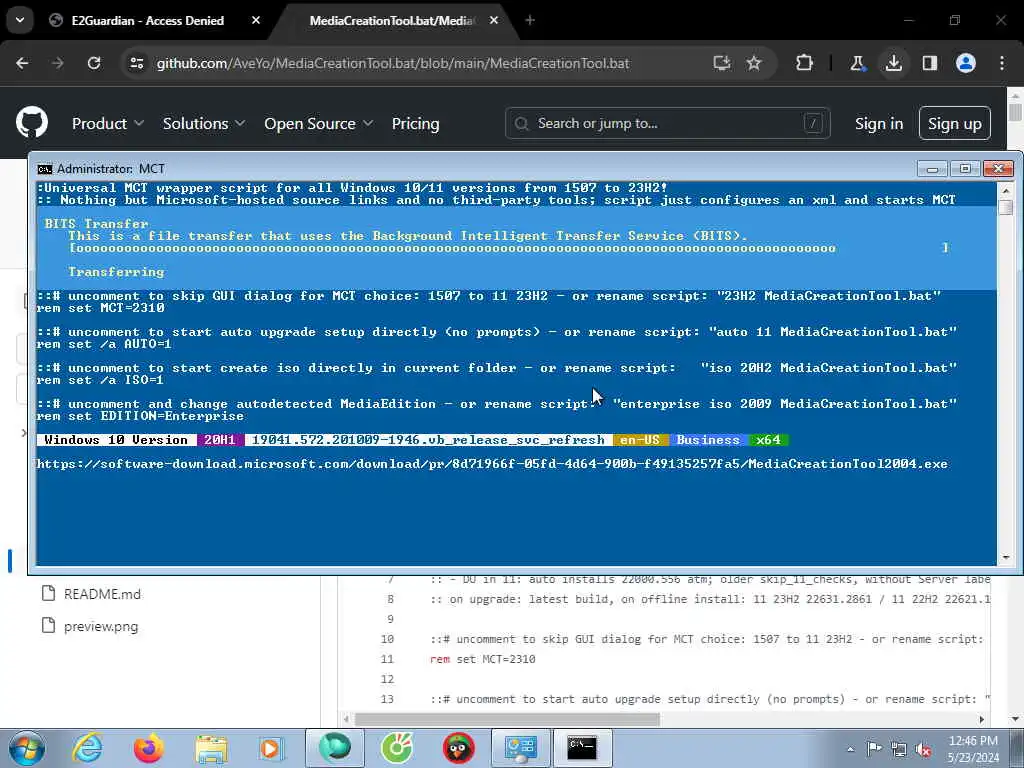Click the red bird app taskbar icon
The width and height of the screenshot is (1024, 768).
point(458,748)
